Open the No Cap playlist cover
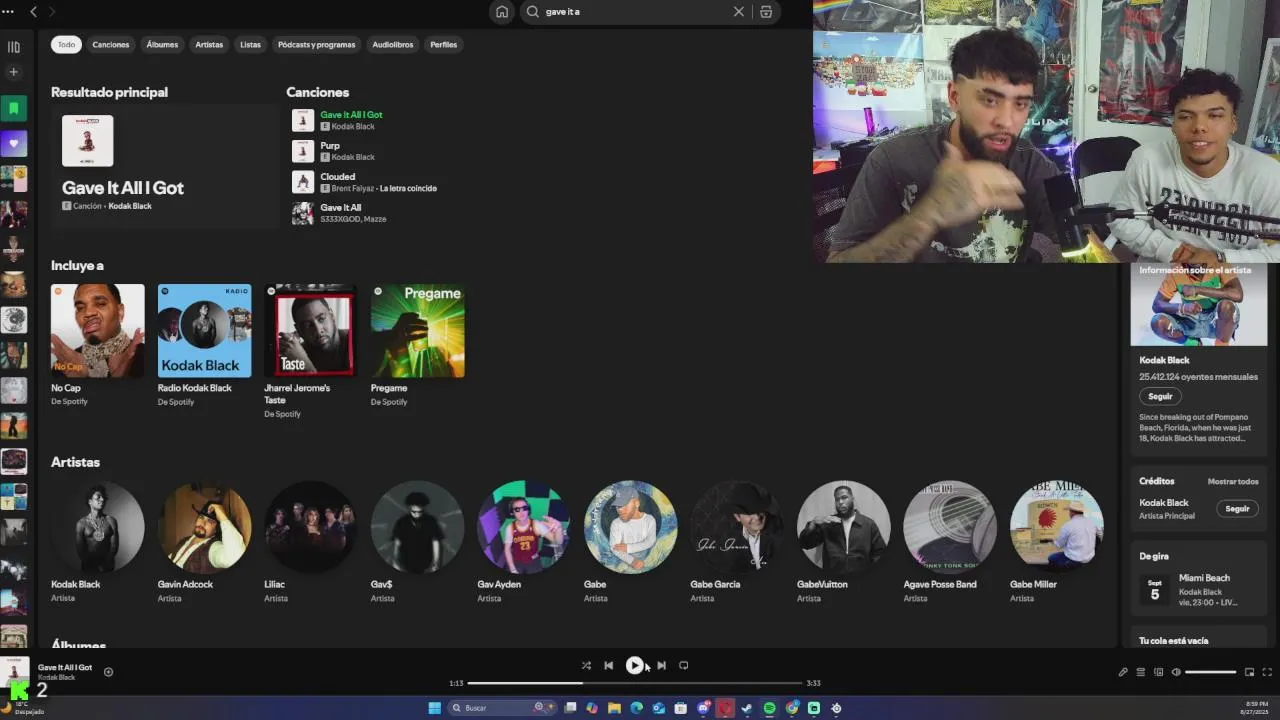This screenshot has width=1280, height=720. (x=98, y=331)
